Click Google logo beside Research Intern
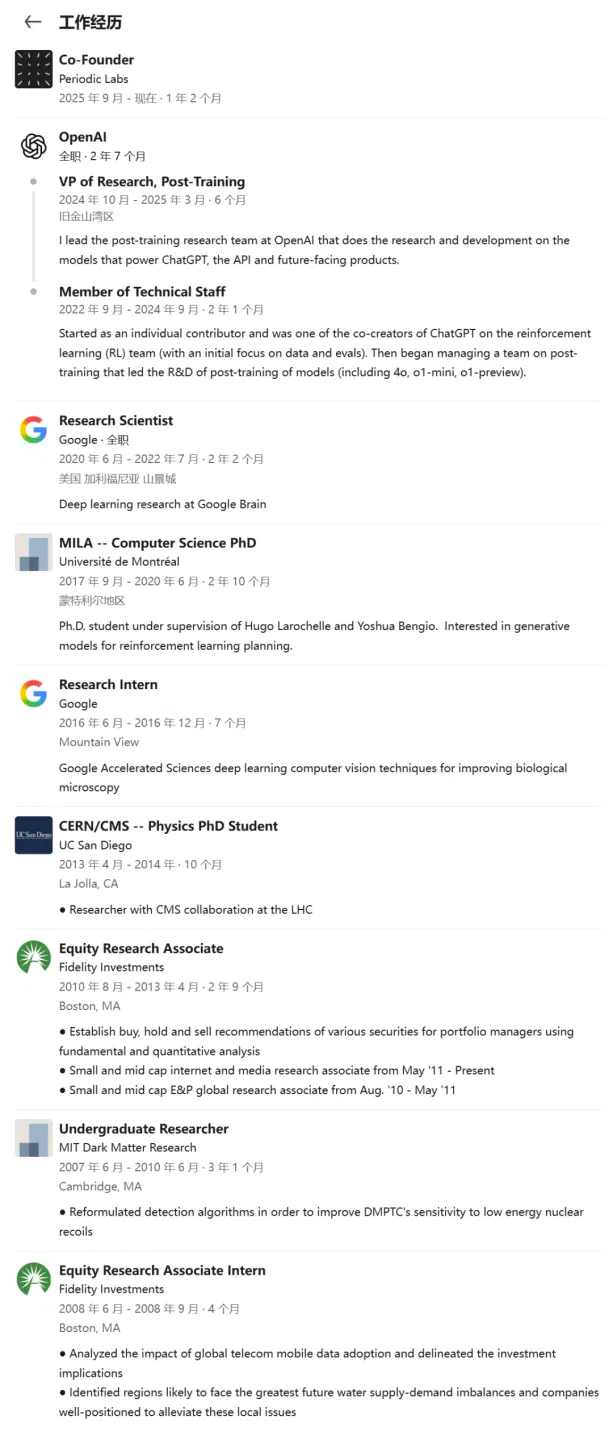The width and height of the screenshot is (613, 1440). (34, 694)
